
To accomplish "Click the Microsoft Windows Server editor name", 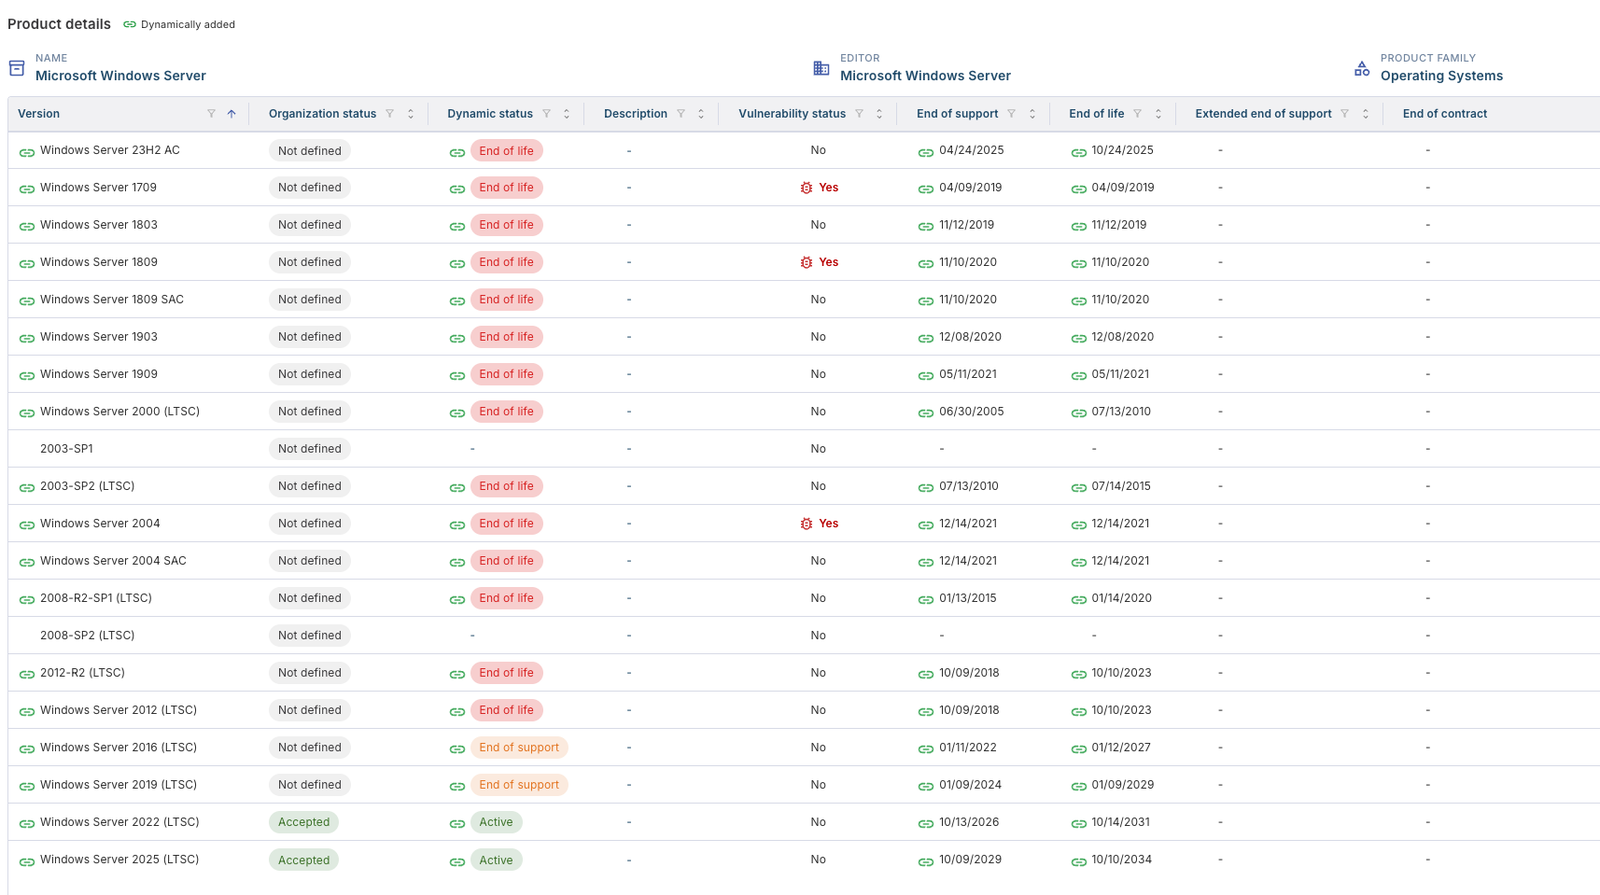I will (x=925, y=76).
